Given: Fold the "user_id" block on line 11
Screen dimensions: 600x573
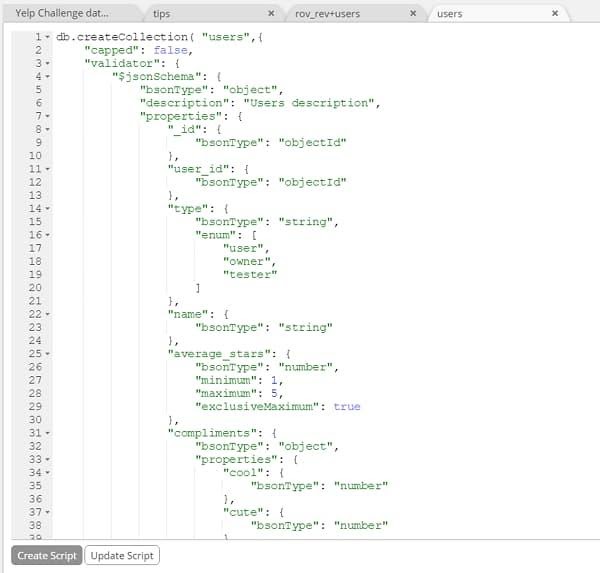Looking at the screenshot, I should point(47,170).
